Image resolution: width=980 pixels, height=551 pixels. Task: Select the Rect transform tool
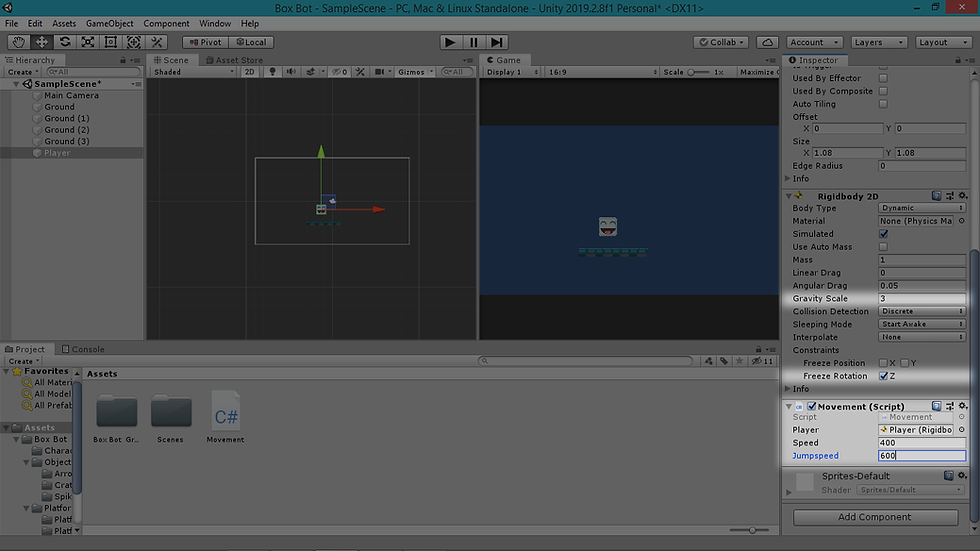111,42
